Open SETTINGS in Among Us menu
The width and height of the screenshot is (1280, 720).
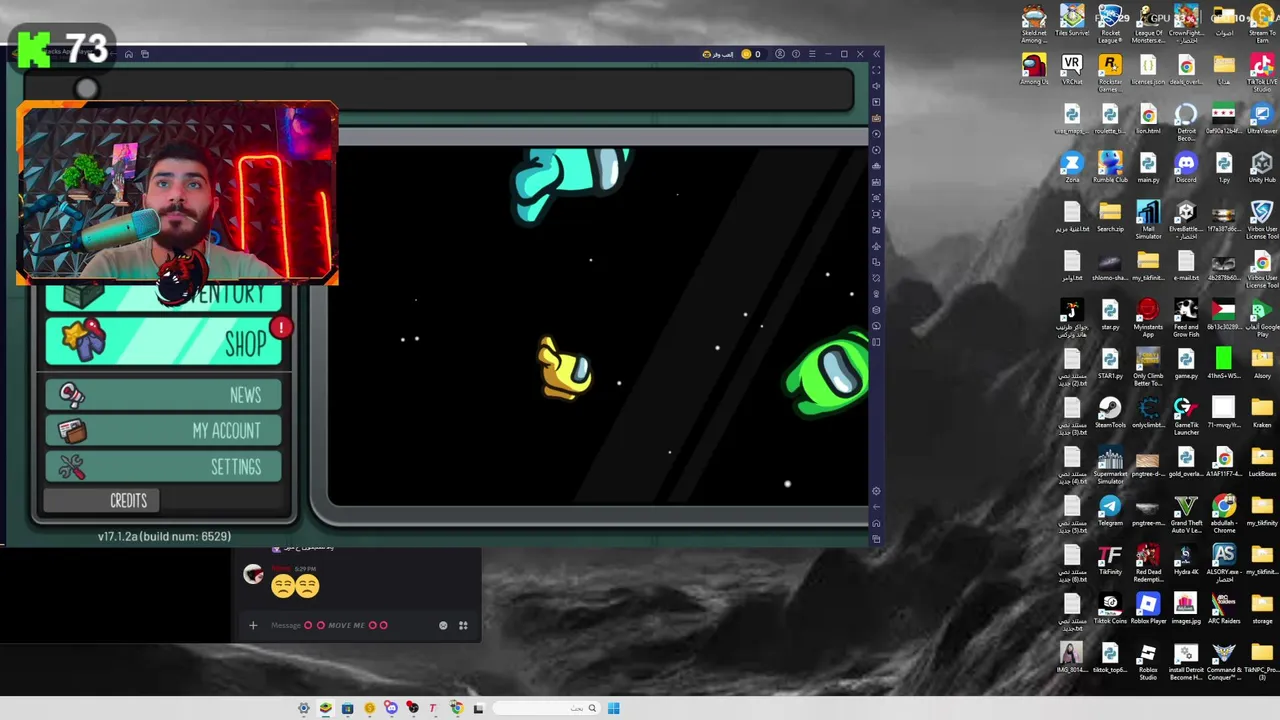tap(163, 467)
